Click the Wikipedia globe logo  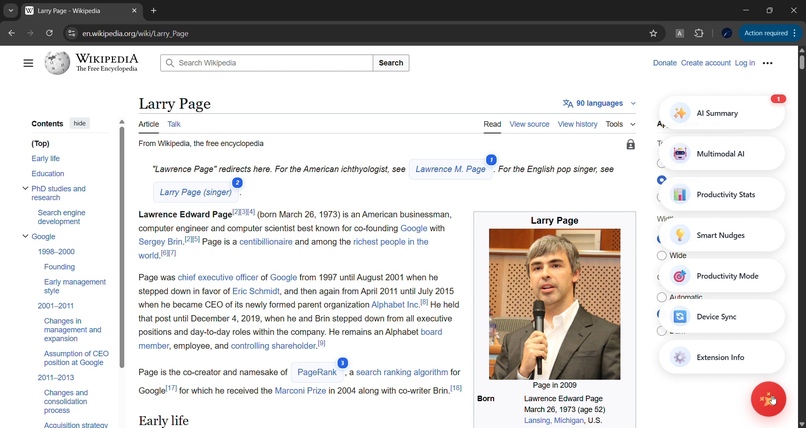pyautogui.click(x=57, y=63)
